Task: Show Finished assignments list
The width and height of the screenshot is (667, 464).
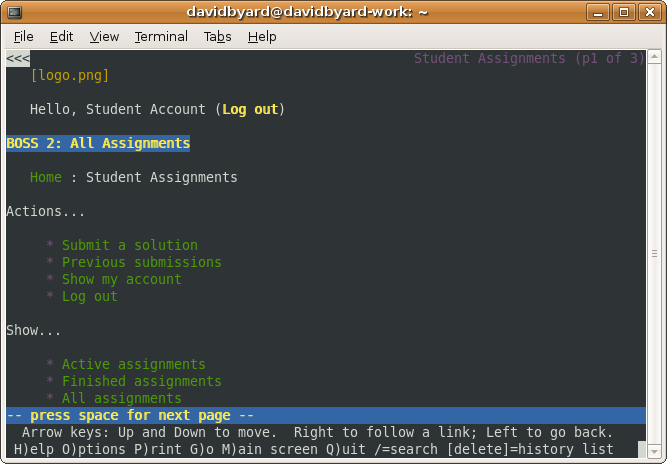Action: (142, 381)
